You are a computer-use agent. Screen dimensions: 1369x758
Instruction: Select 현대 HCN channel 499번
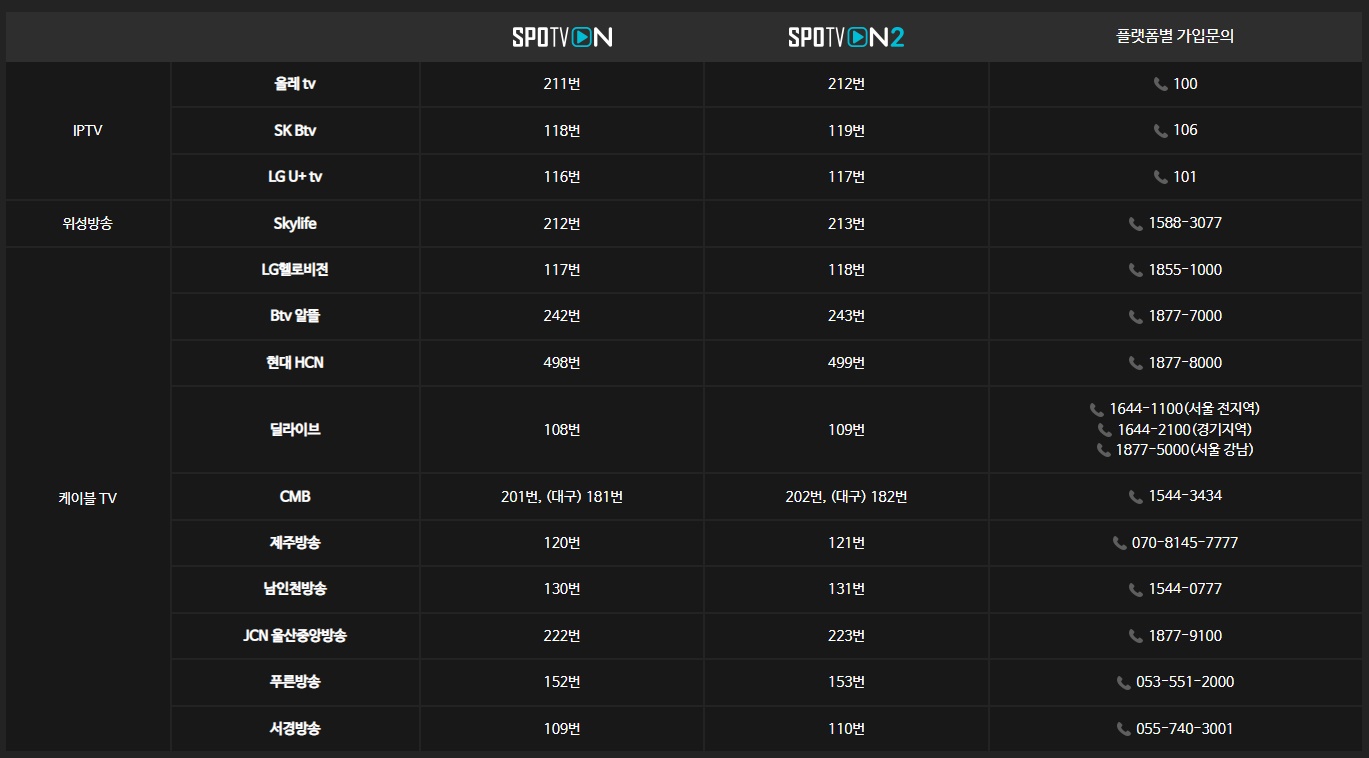[846, 363]
